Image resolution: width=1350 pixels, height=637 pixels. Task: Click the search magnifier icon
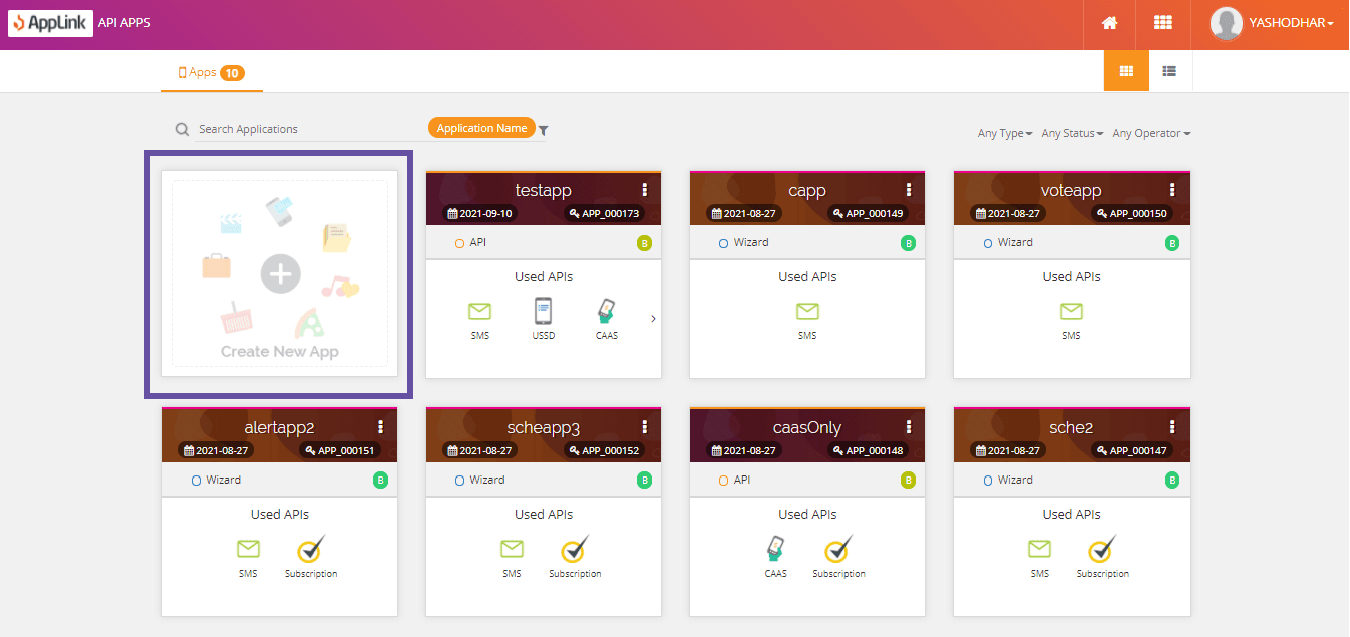pyautogui.click(x=182, y=129)
